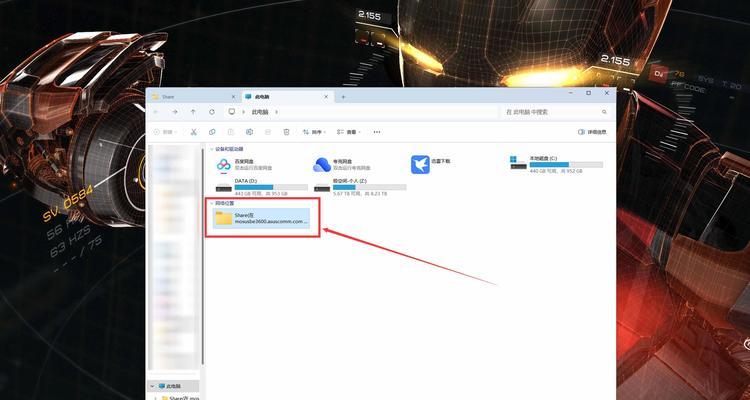Click the navigation pane vertical scrollbar

coord(202,256)
